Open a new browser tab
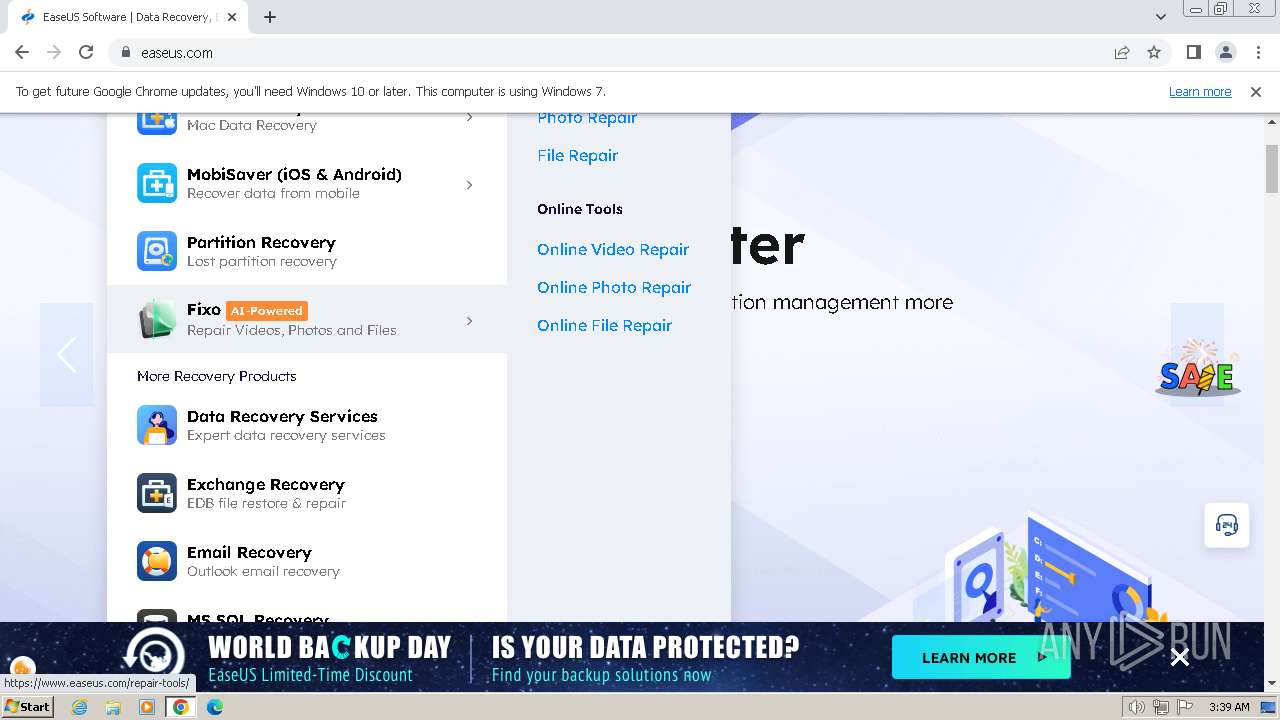The width and height of the screenshot is (1280, 720). pos(270,17)
